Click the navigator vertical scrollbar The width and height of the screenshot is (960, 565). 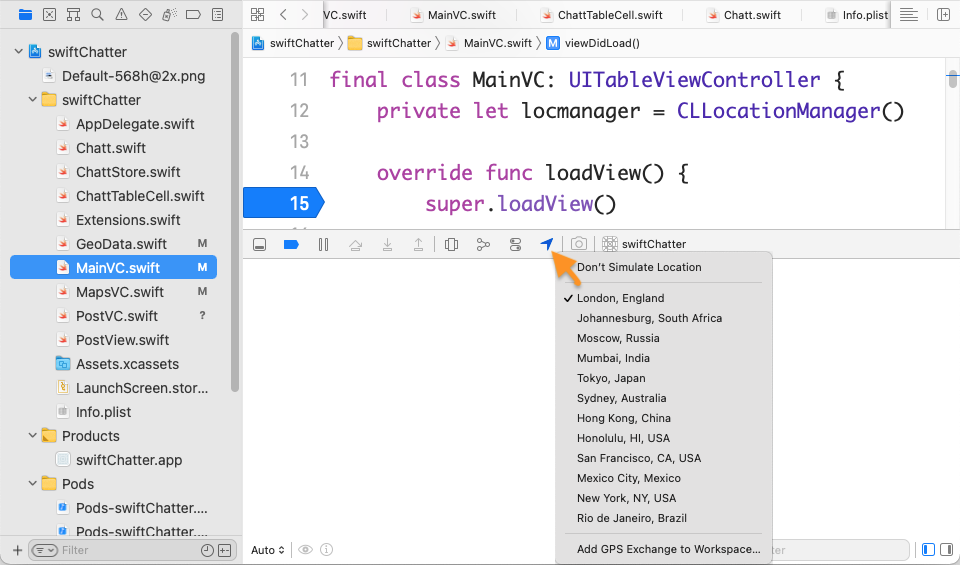235,220
